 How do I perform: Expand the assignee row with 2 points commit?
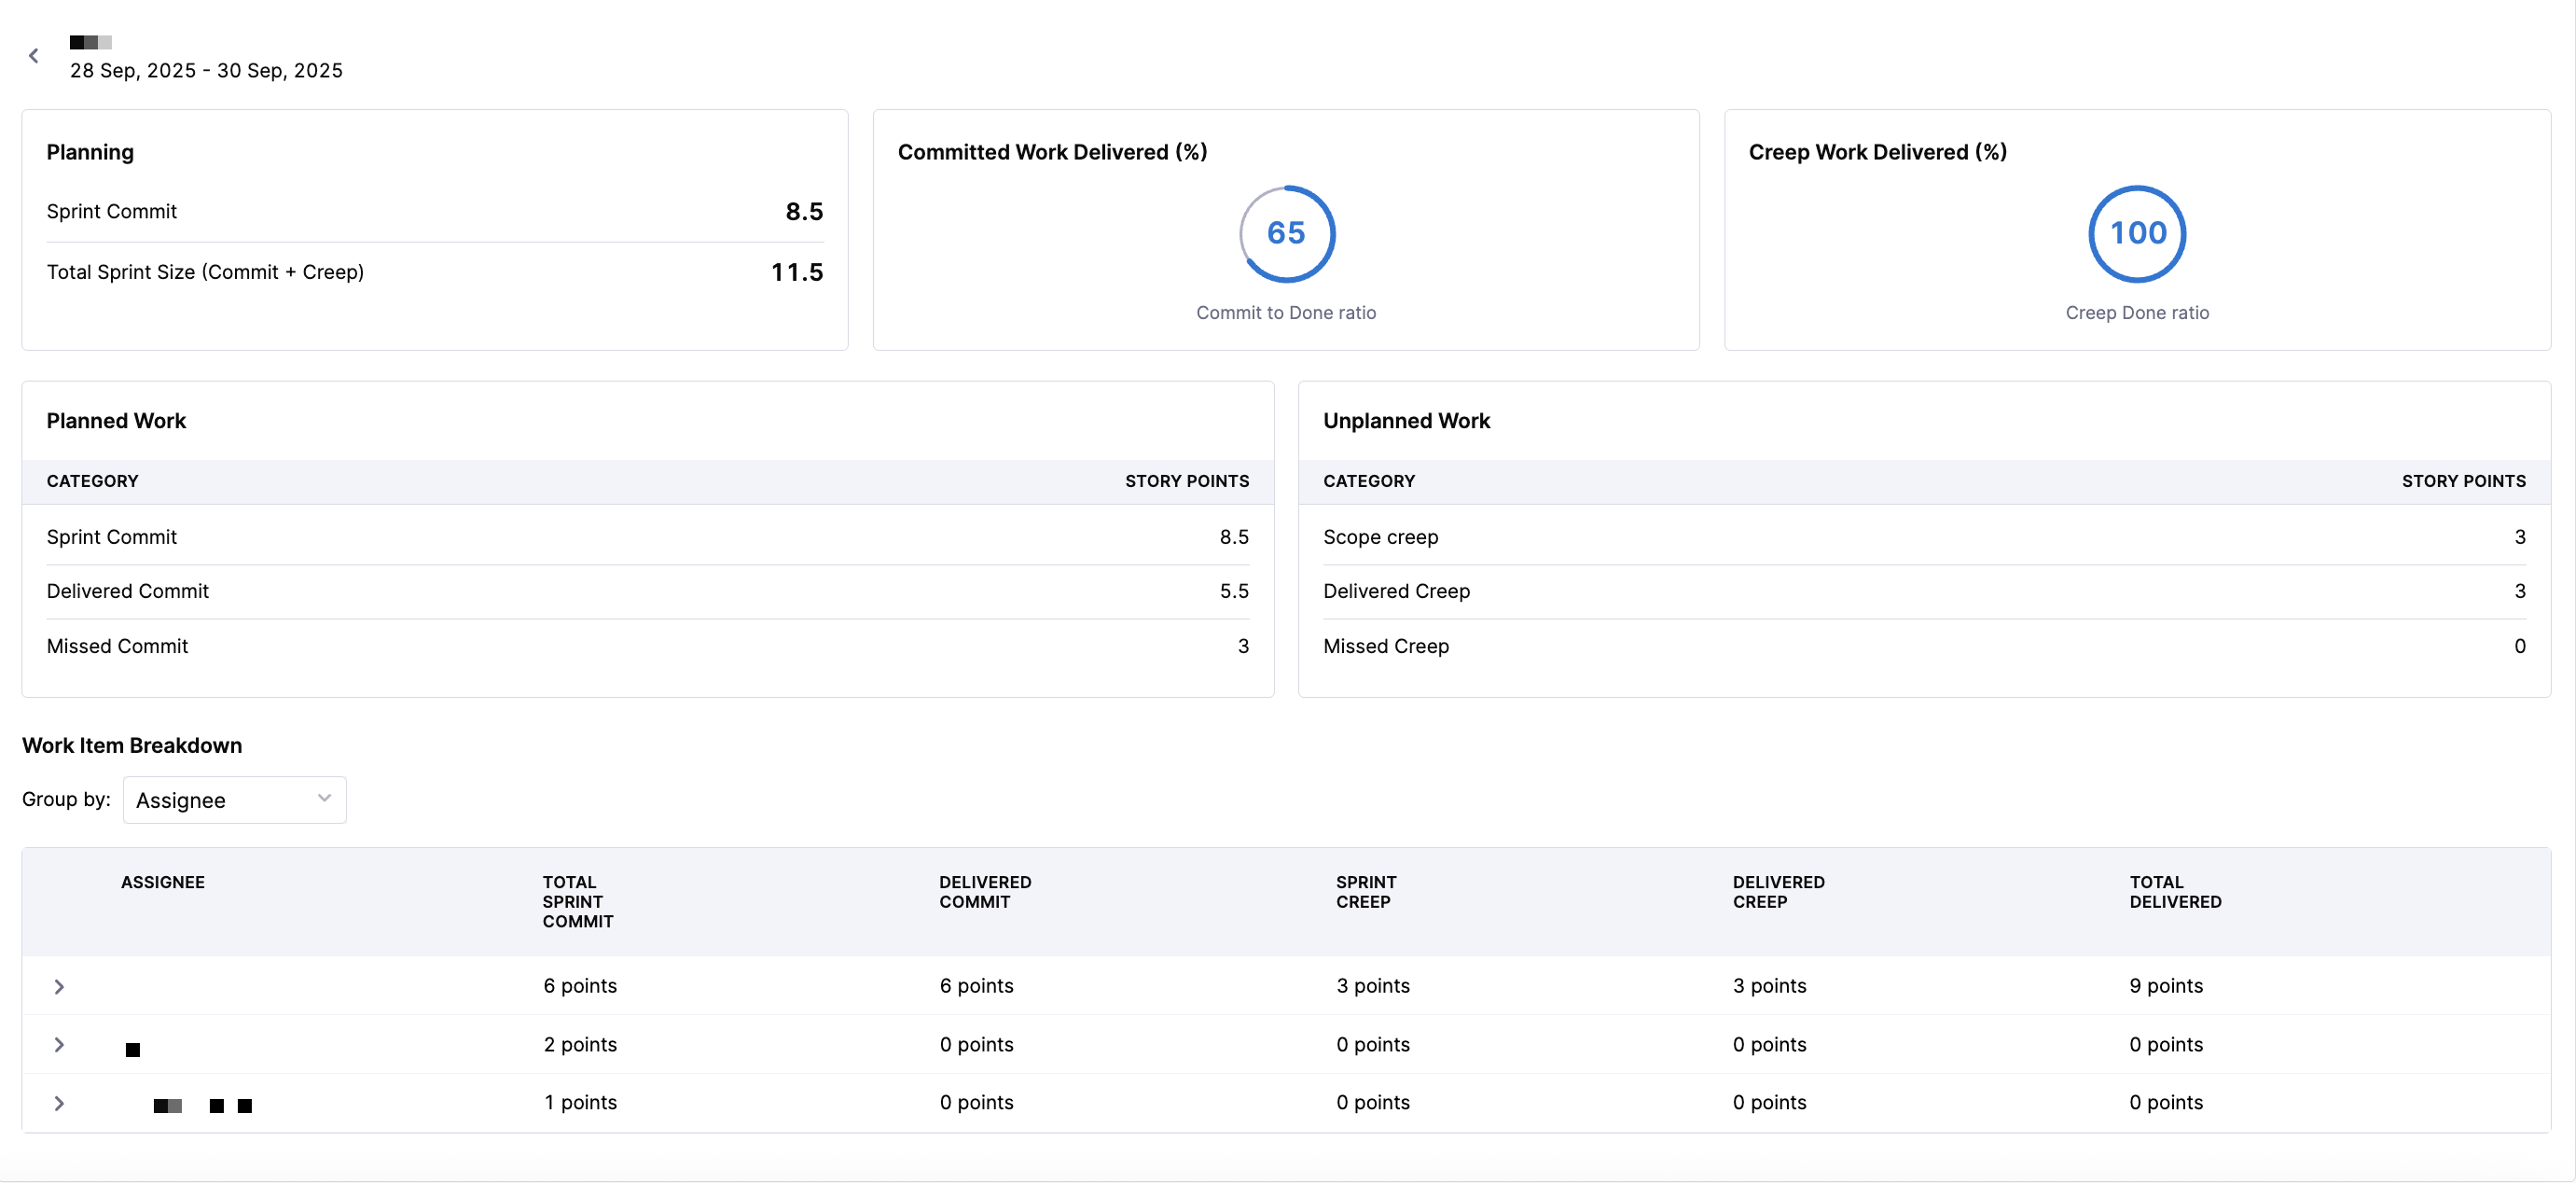[x=59, y=1045]
